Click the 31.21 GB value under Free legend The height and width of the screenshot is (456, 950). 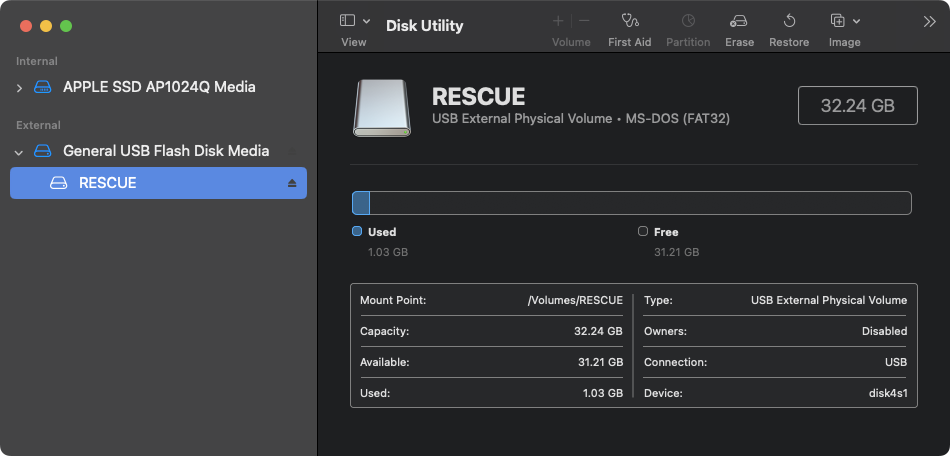point(677,252)
